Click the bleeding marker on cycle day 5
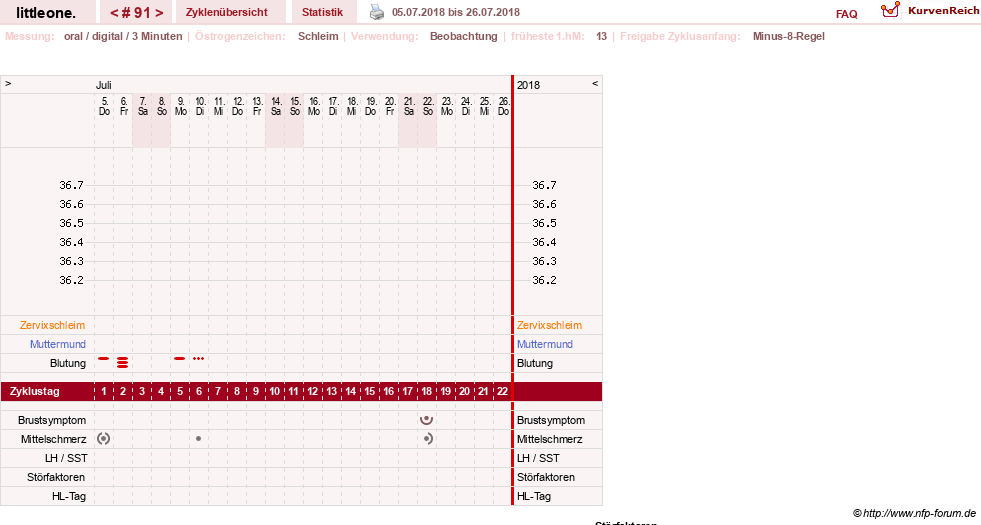 pyautogui.click(x=180, y=359)
